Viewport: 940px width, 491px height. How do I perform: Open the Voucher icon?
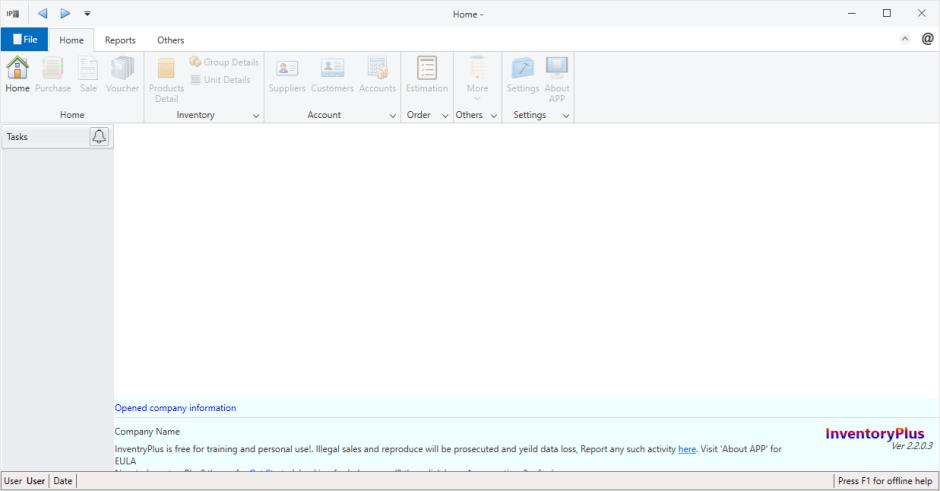[122, 75]
